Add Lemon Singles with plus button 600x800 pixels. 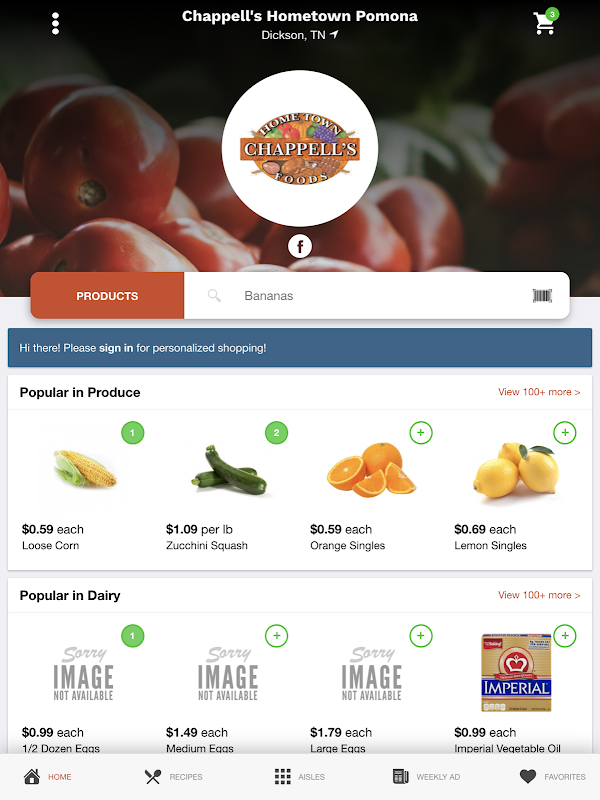tap(565, 433)
